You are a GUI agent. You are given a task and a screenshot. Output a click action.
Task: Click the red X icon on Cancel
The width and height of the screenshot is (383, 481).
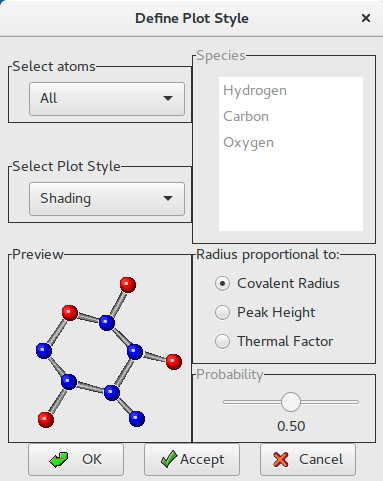pos(281,460)
